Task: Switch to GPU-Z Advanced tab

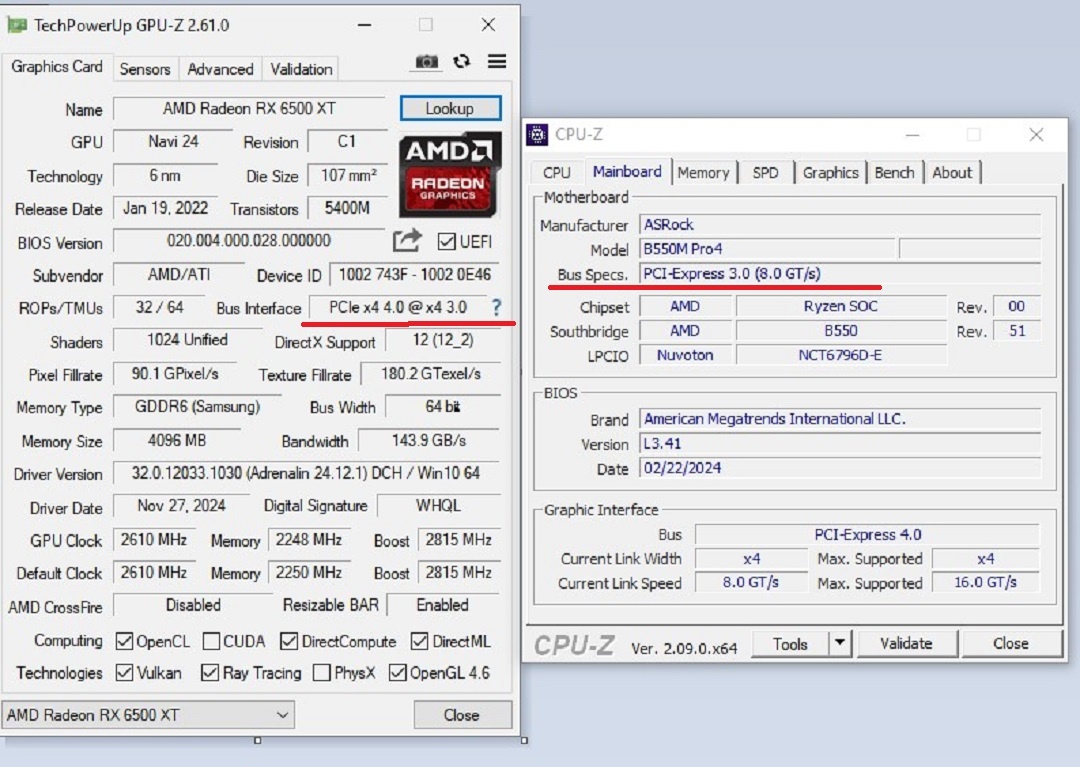Action: click(x=220, y=69)
